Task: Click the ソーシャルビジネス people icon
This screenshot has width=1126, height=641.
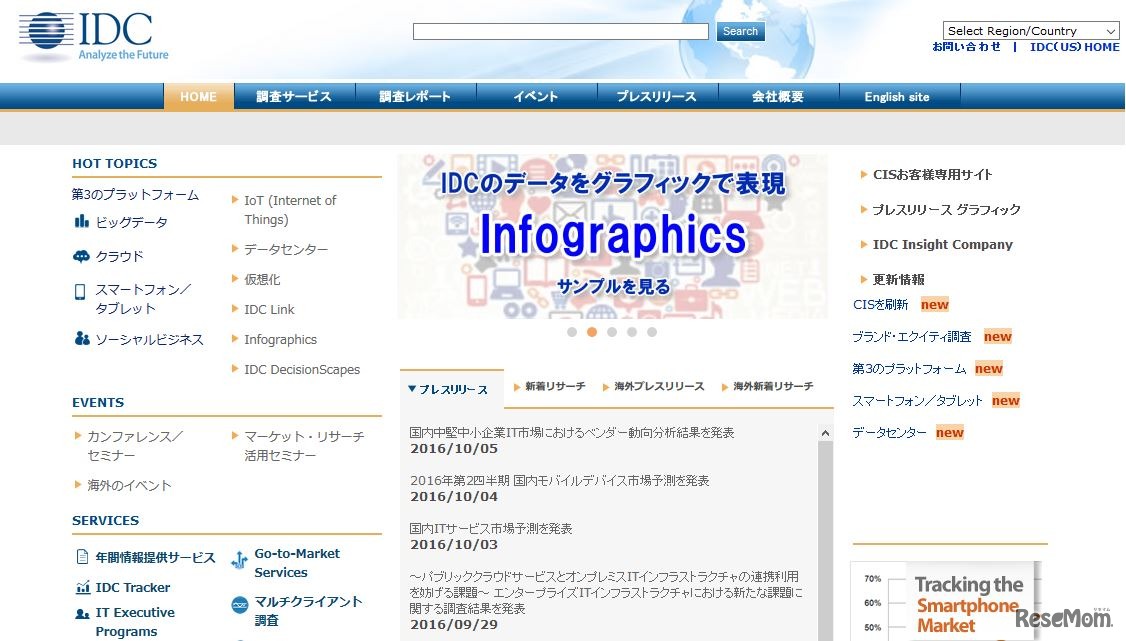Action: click(81, 339)
